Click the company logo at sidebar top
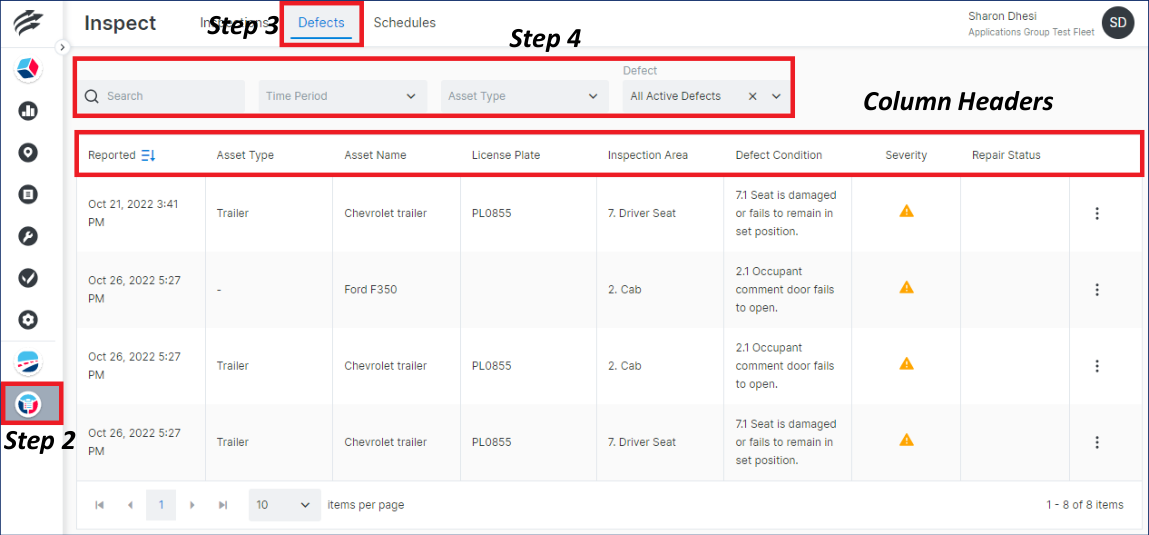Screen dimensions: 1149x535 pos(28,23)
